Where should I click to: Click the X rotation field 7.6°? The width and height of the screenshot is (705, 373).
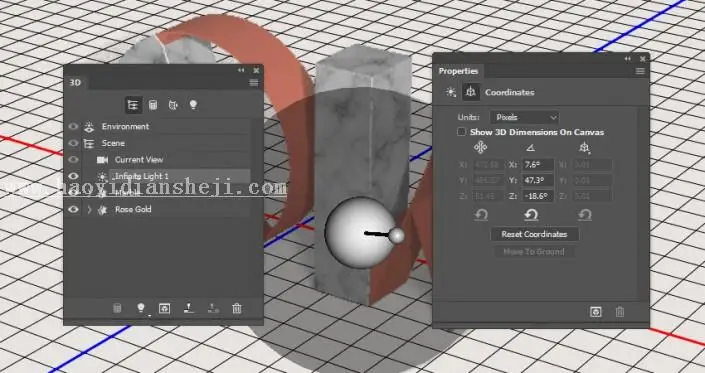(x=537, y=164)
